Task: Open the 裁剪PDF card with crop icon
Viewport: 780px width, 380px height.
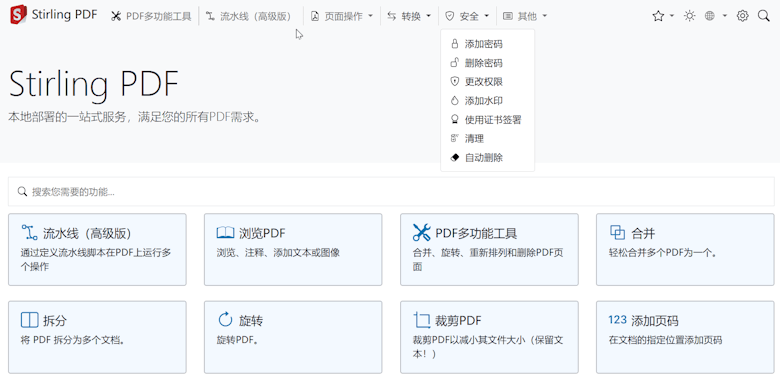Action: coord(489,337)
